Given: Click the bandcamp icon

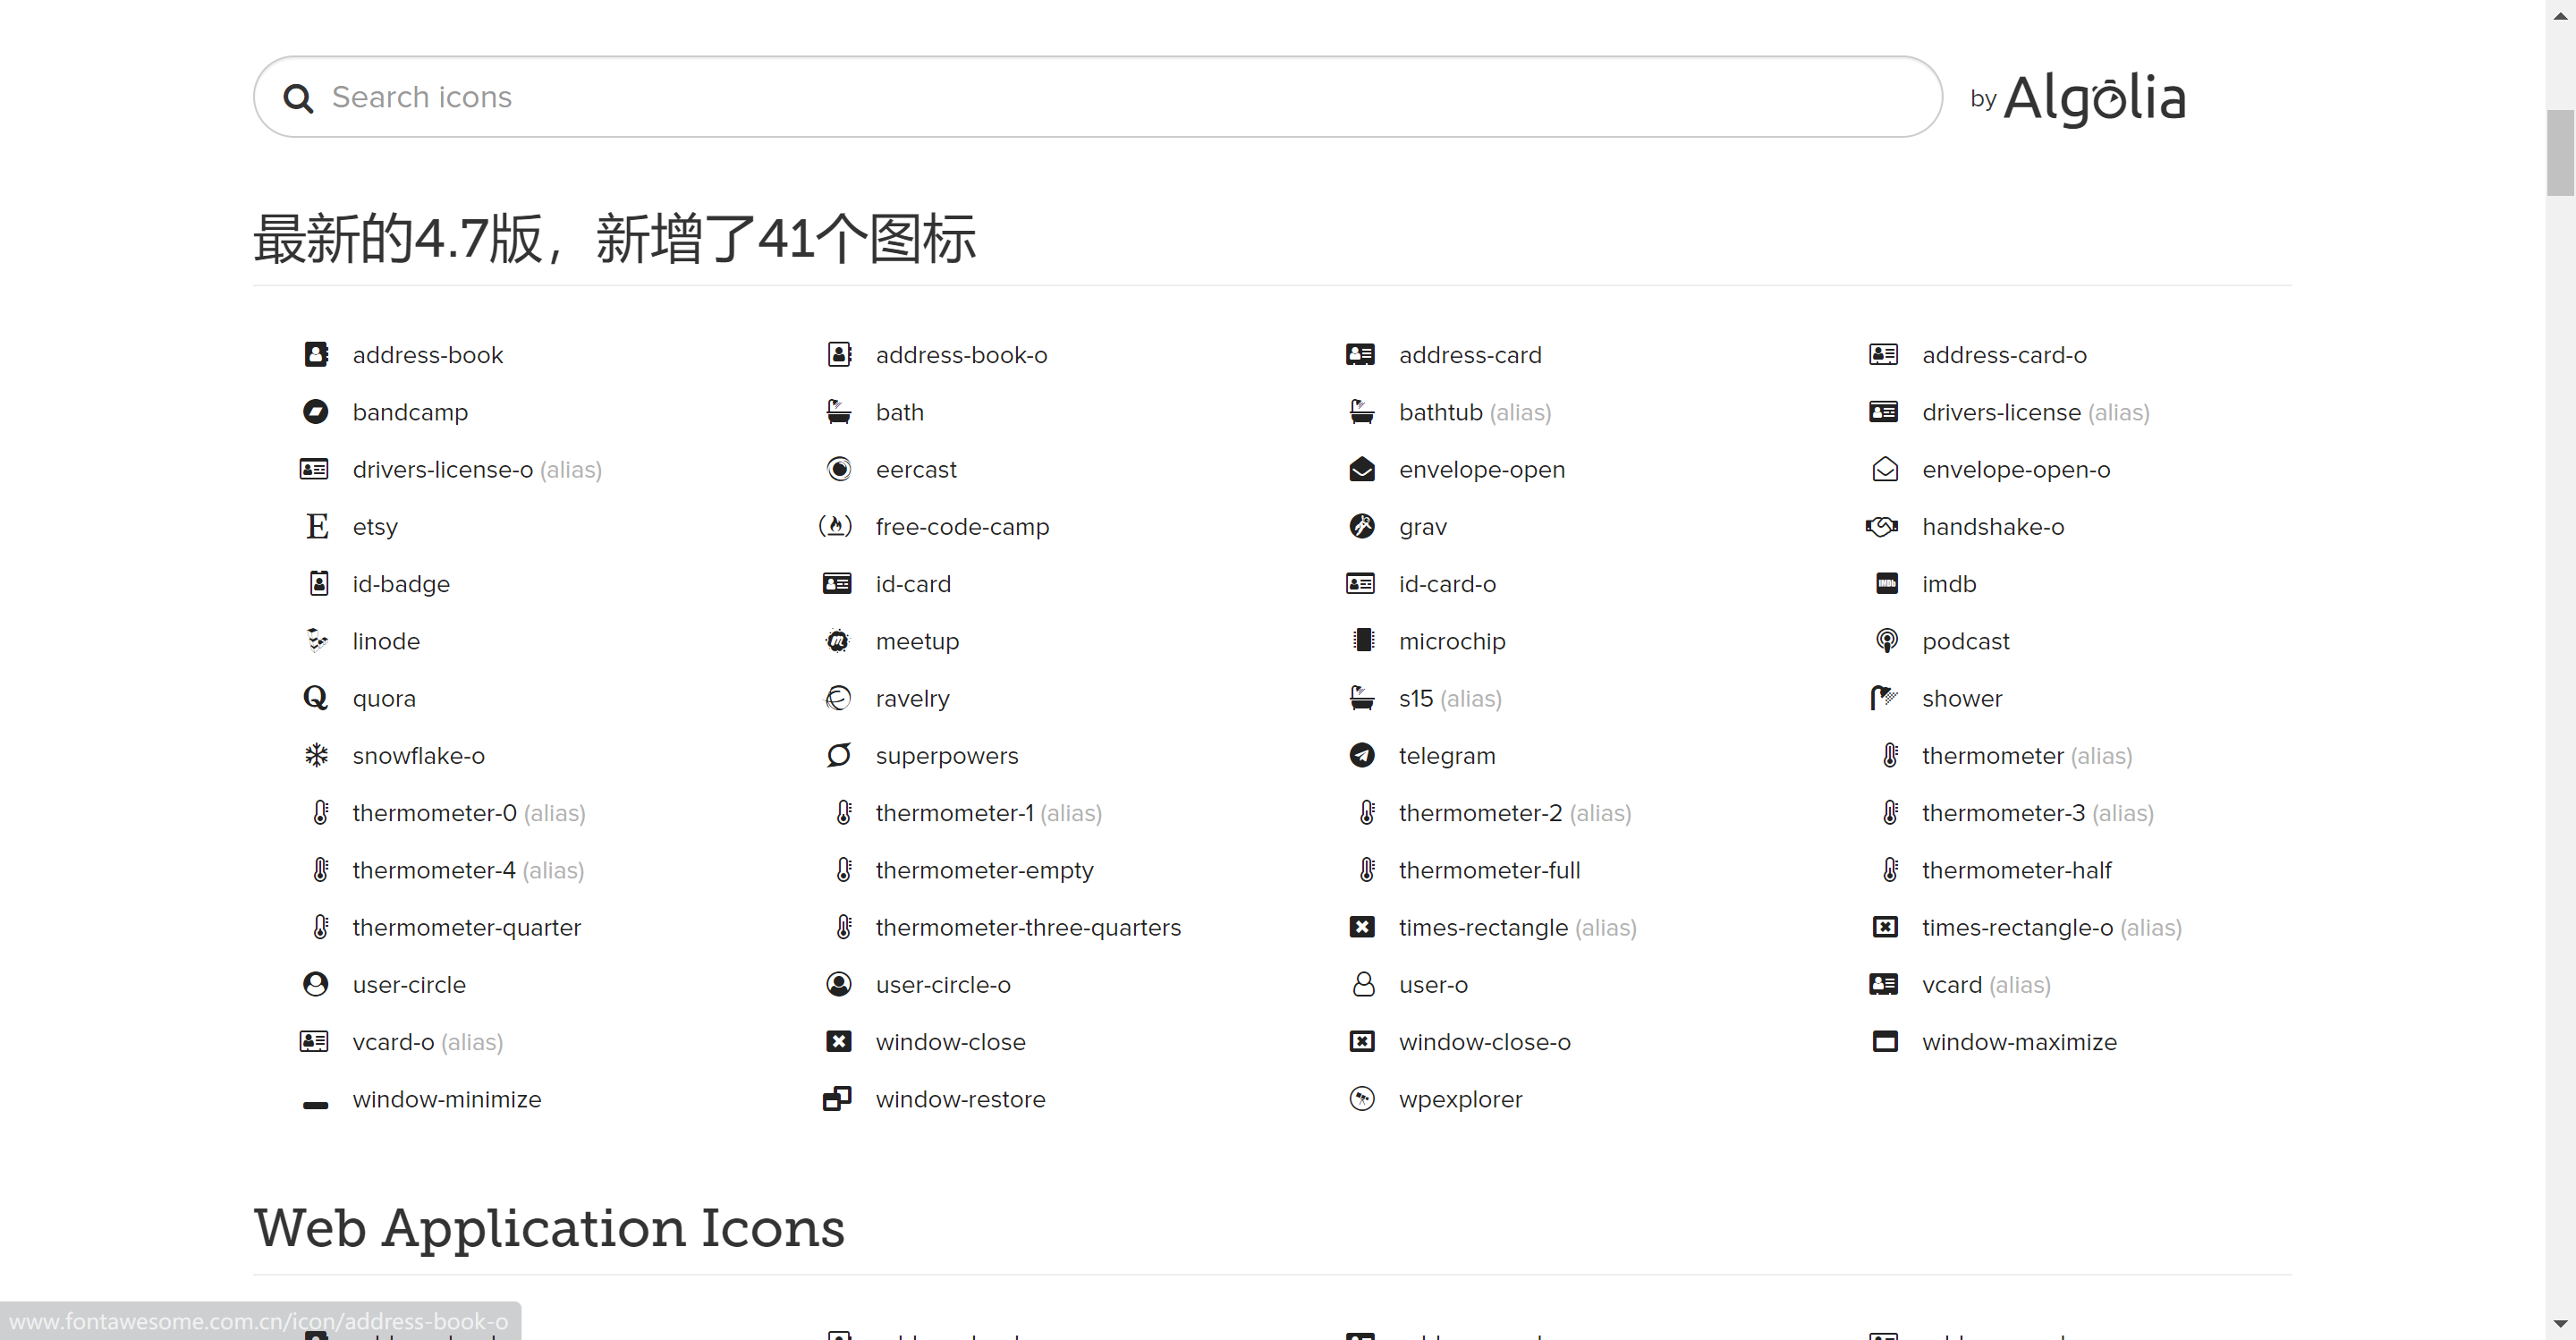Looking at the screenshot, I should (315, 412).
